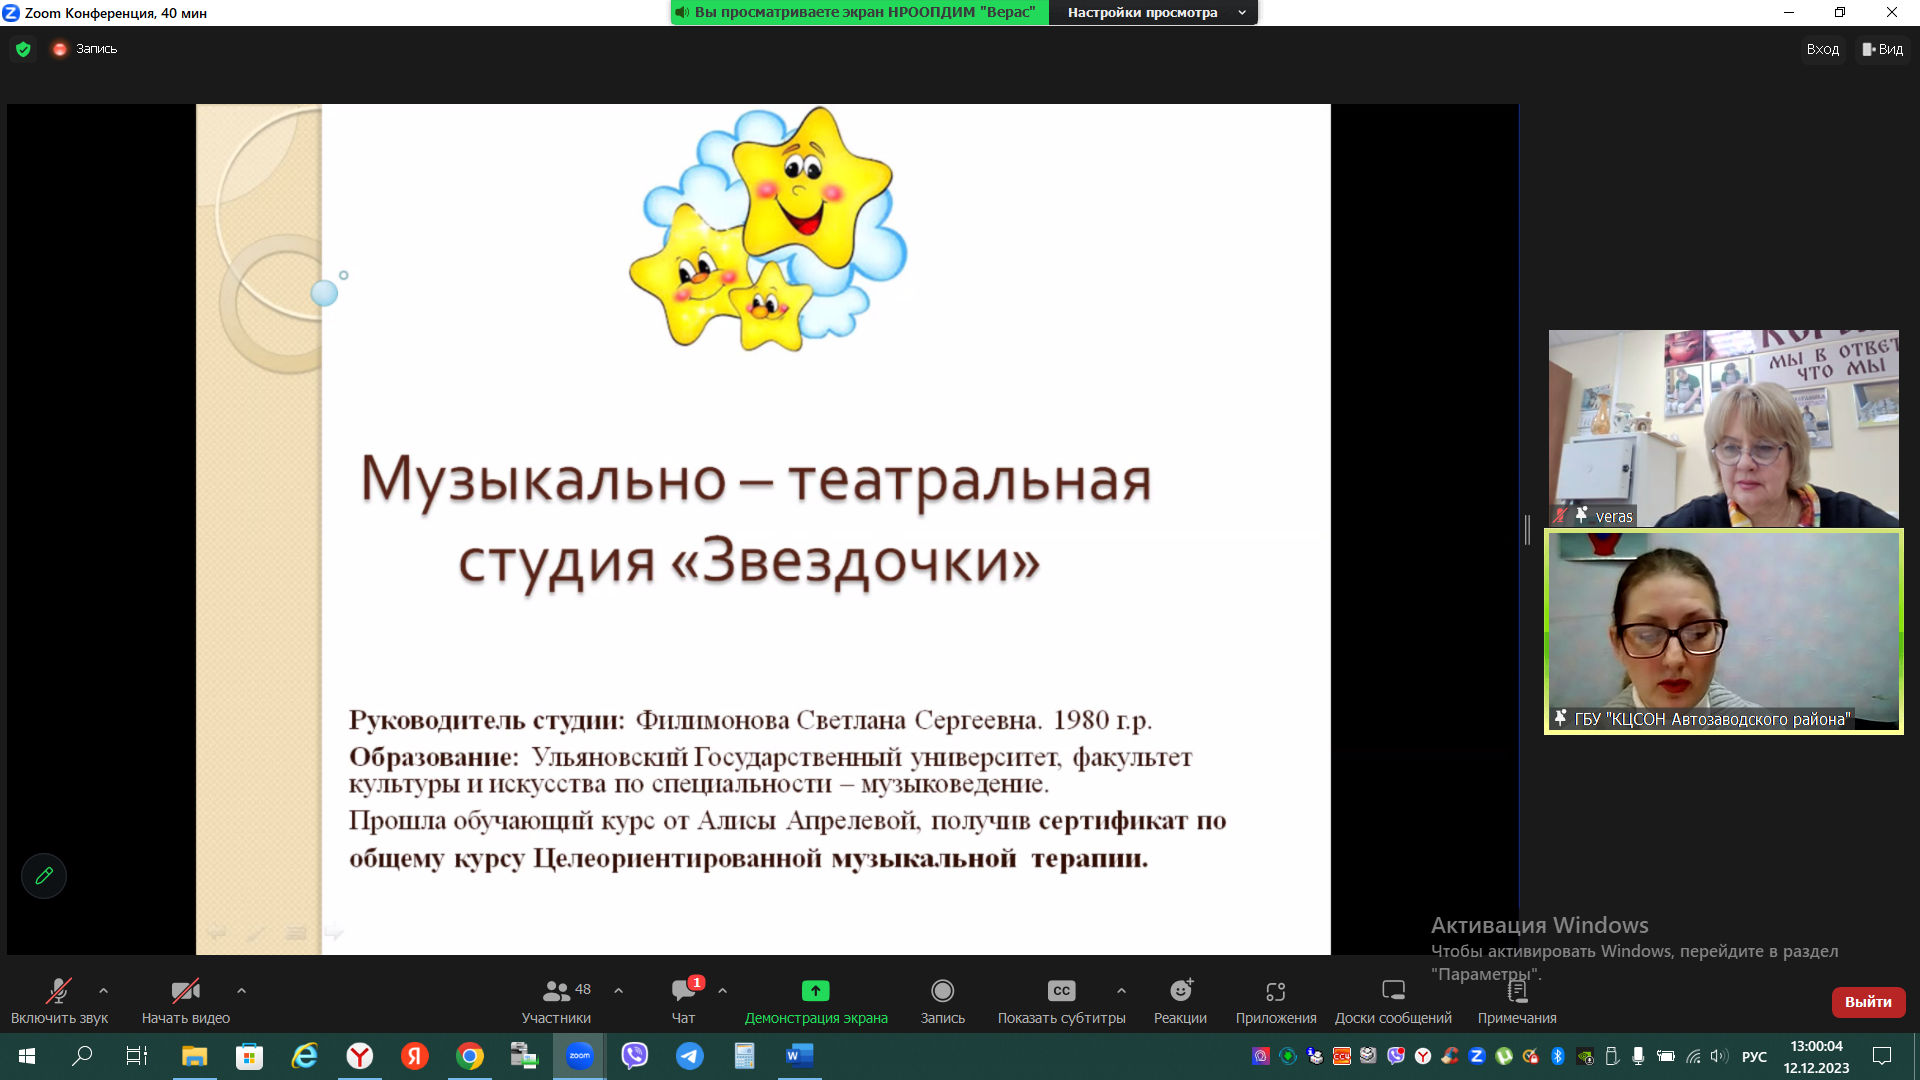Click the slide next arrow control
1920x1080 pixels.
[333, 932]
